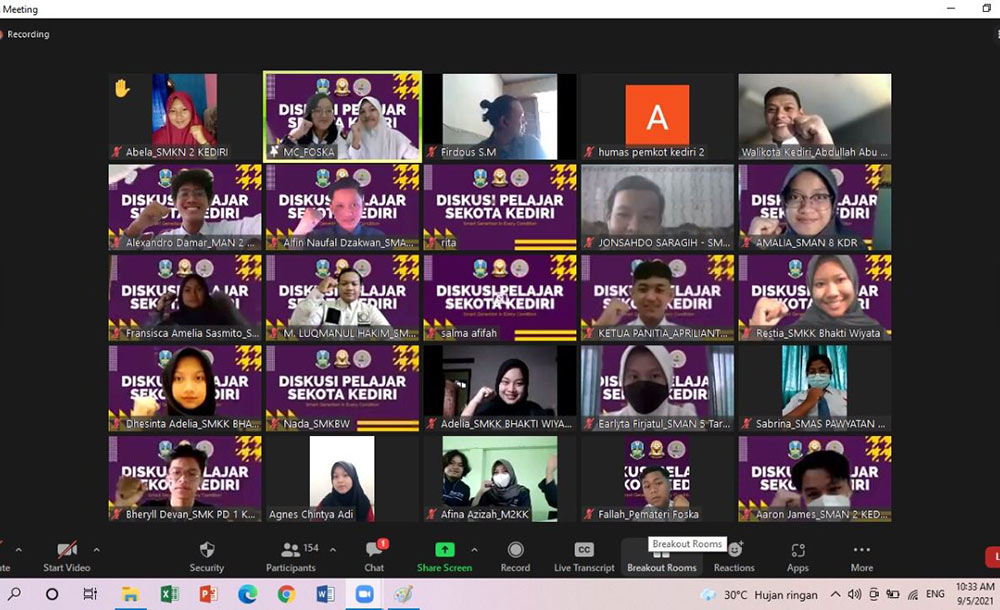Viewport: 1000px width, 610px height.
Task: Change the ENG input language
Action: 935,594
